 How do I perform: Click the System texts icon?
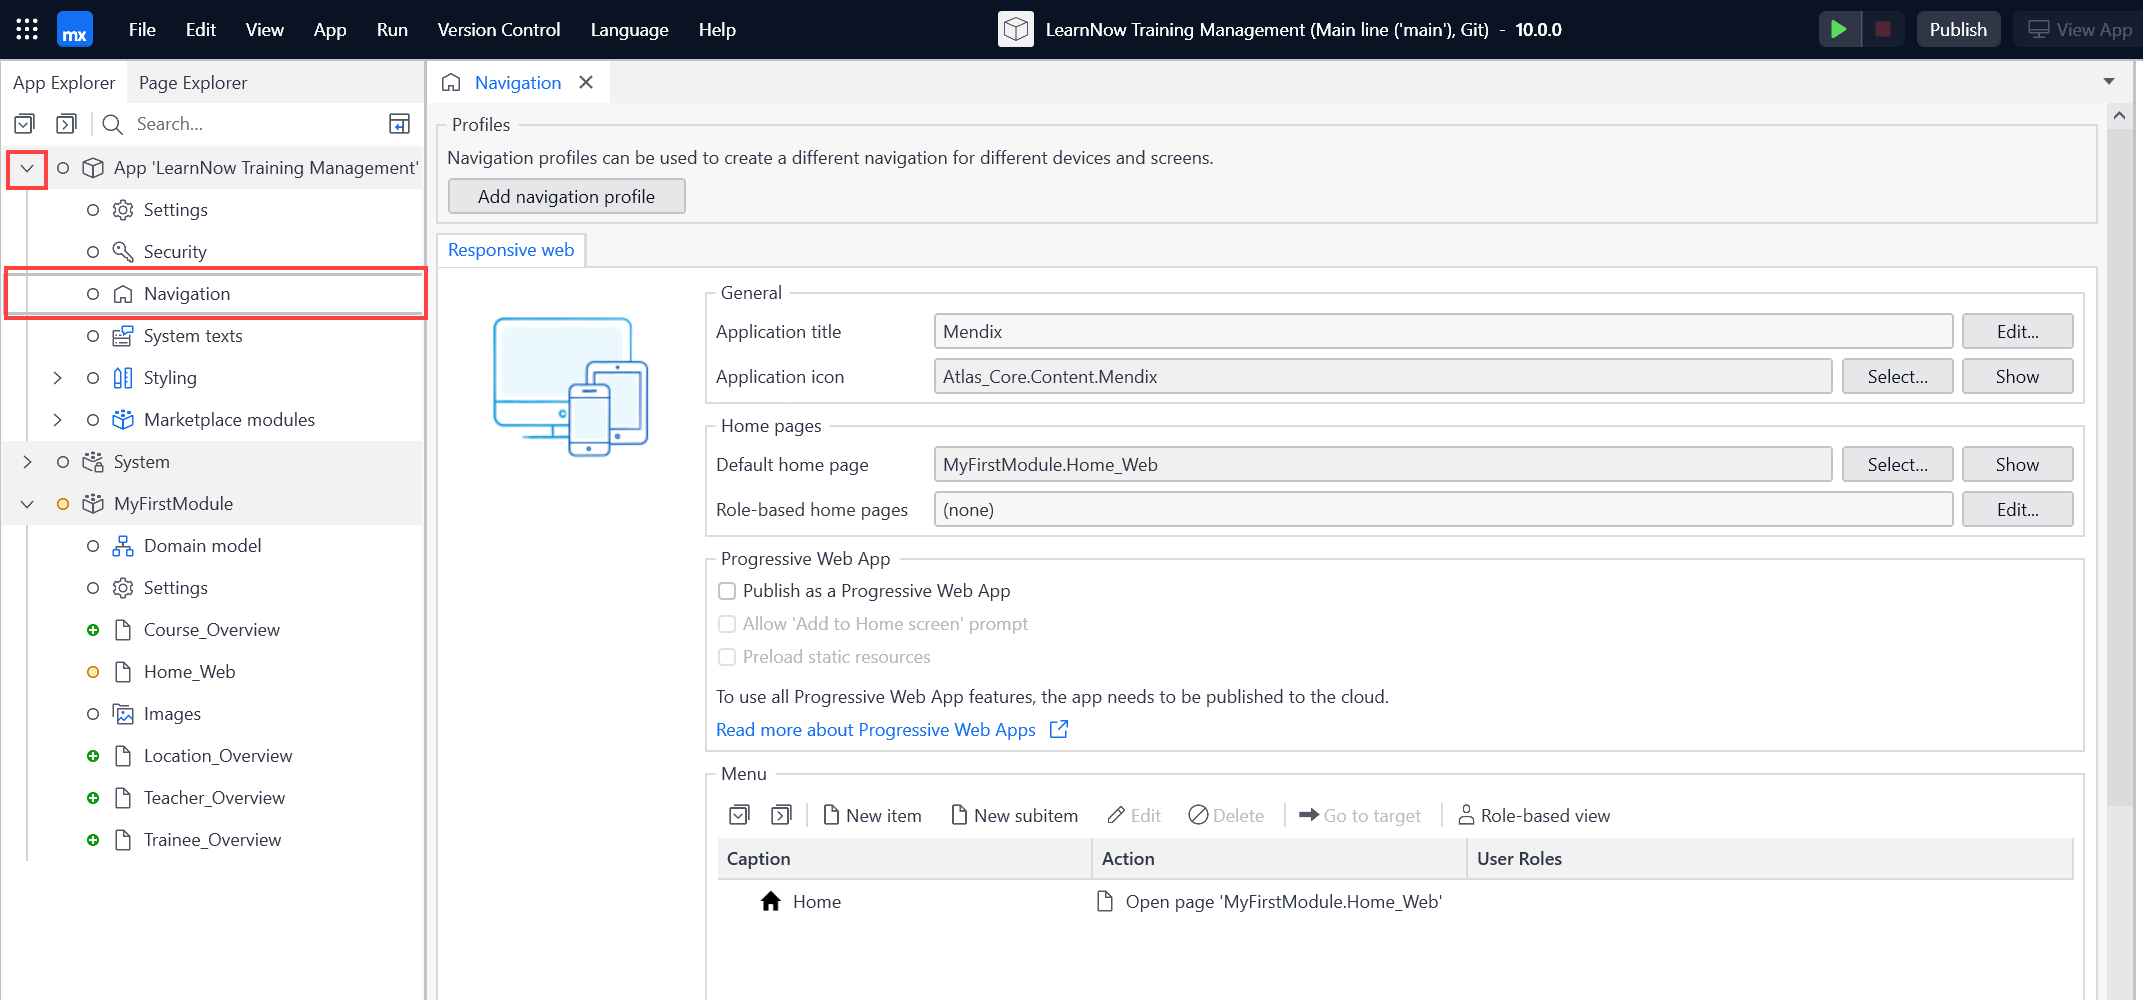click(123, 336)
